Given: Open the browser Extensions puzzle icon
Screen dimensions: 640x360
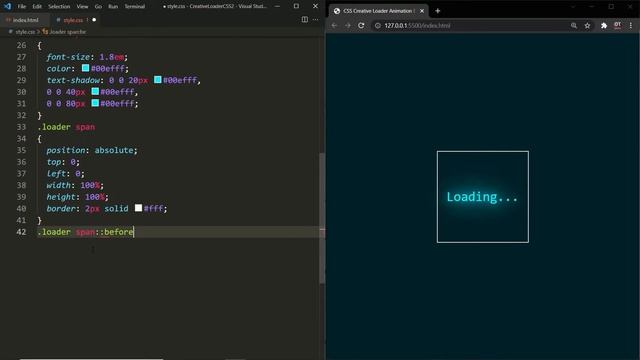Looking at the screenshot, I should pos(604,25).
